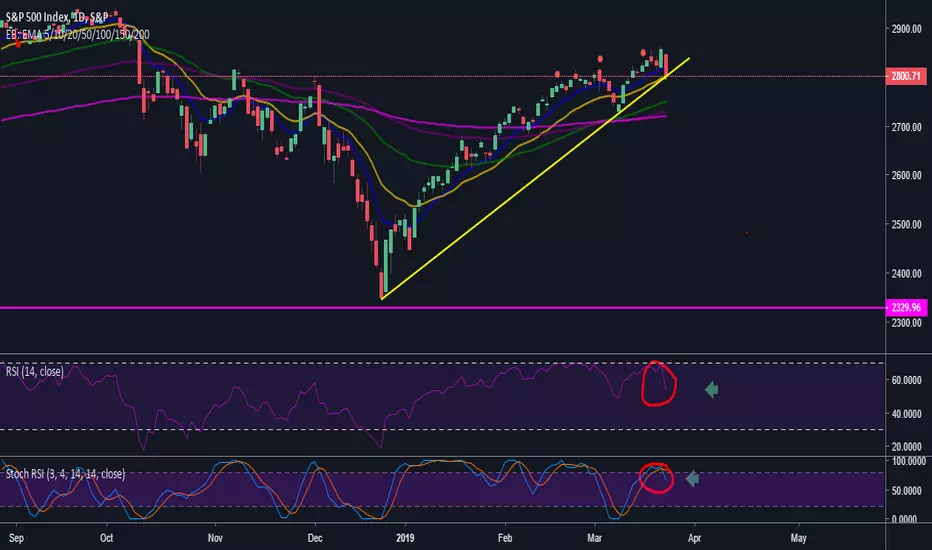Click the May label on time axis
932x550 pixels.
tap(798, 538)
